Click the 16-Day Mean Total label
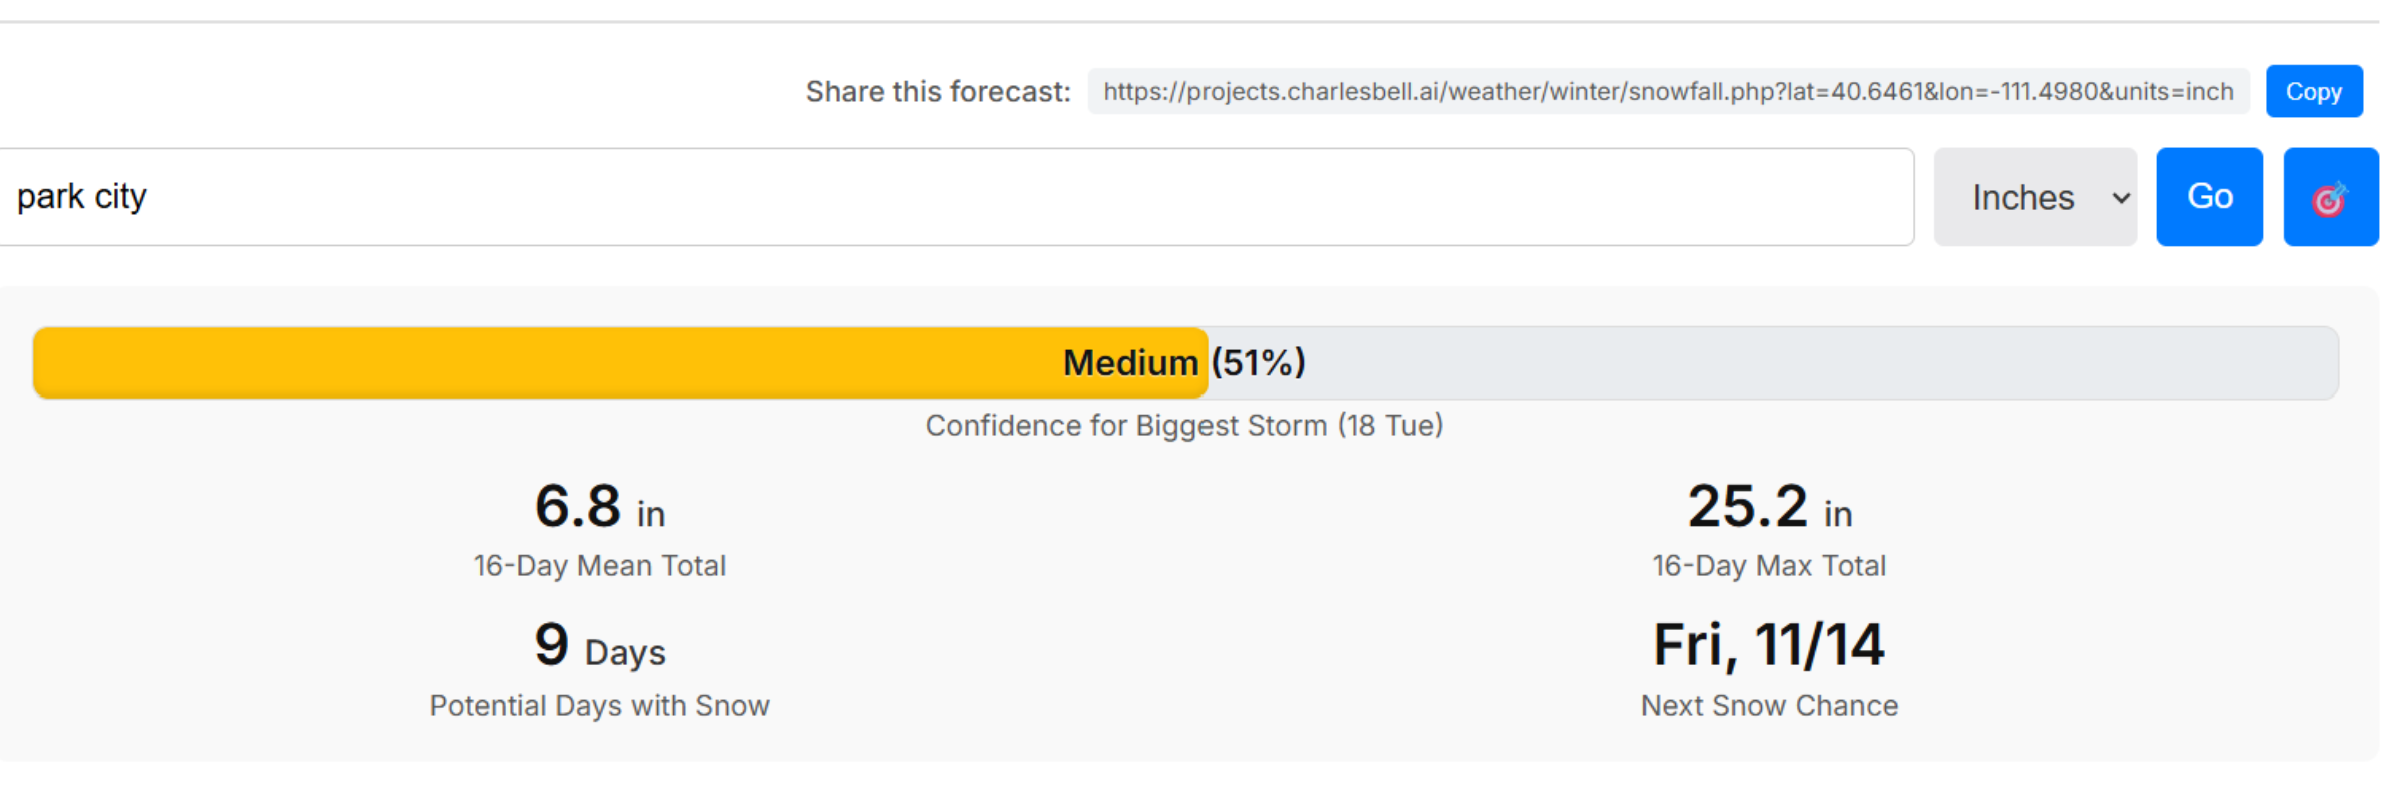 [x=599, y=566]
